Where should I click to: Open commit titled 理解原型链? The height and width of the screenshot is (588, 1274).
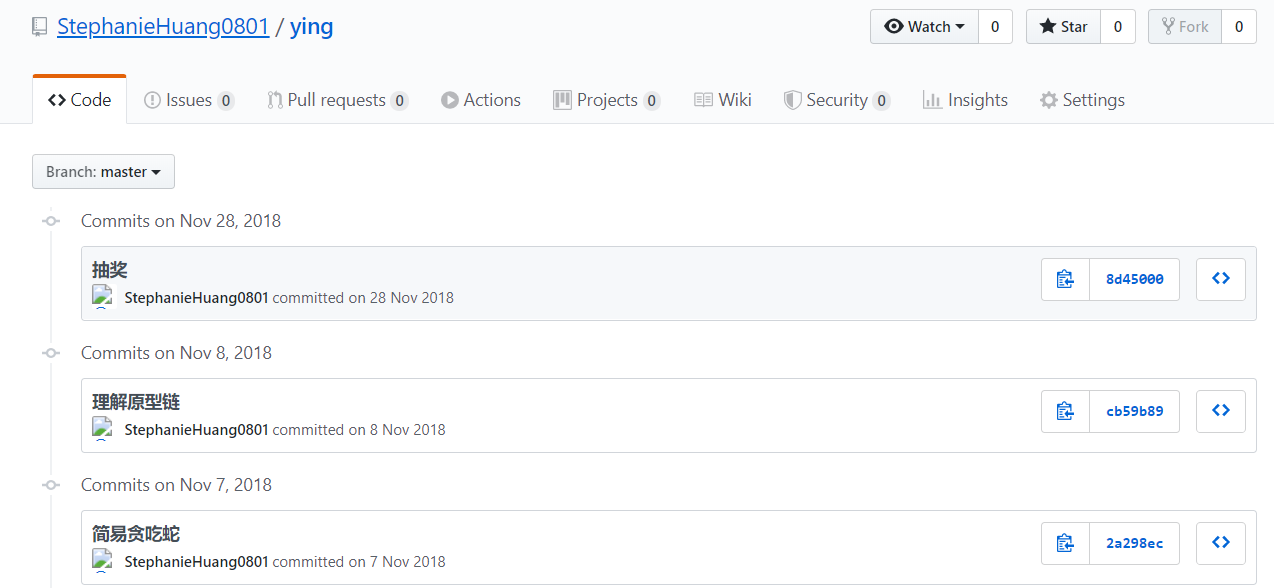(x=136, y=402)
